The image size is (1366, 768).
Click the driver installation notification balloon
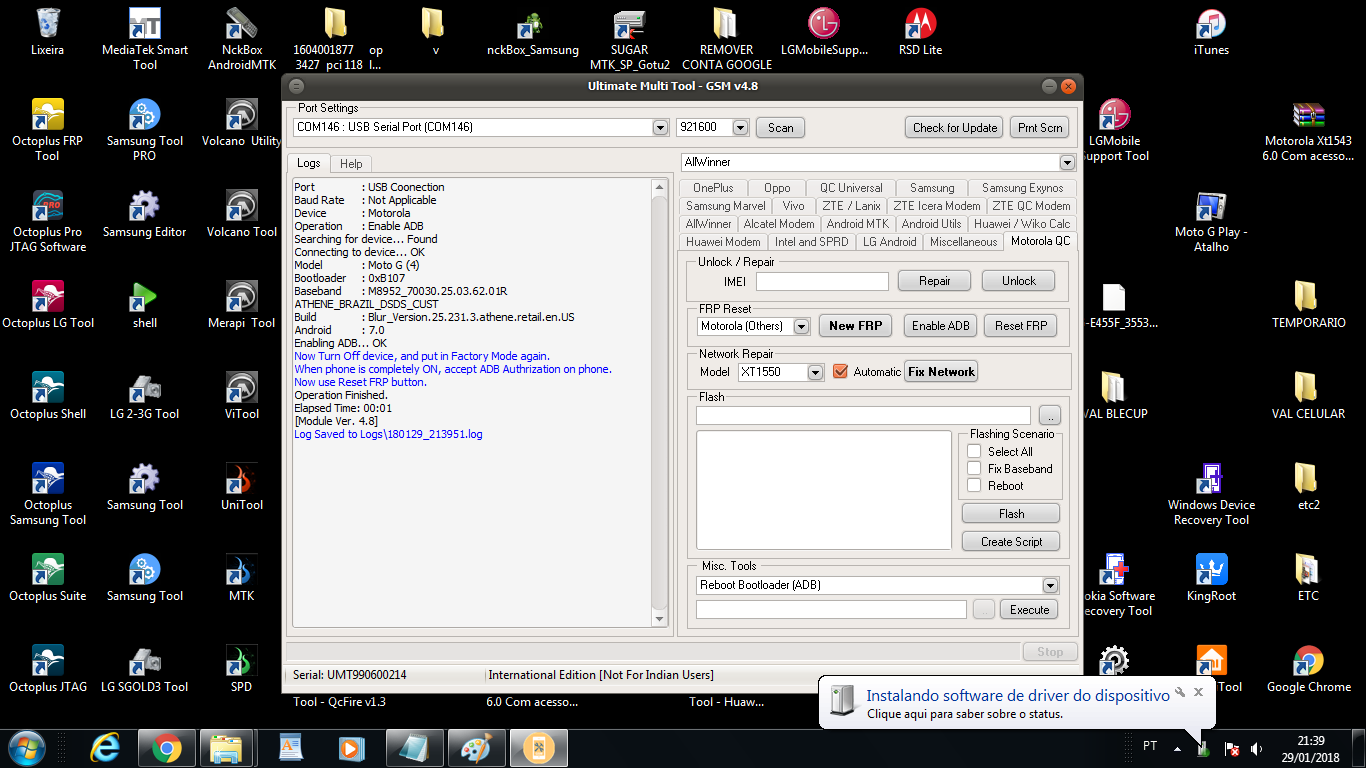(x=1016, y=703)
